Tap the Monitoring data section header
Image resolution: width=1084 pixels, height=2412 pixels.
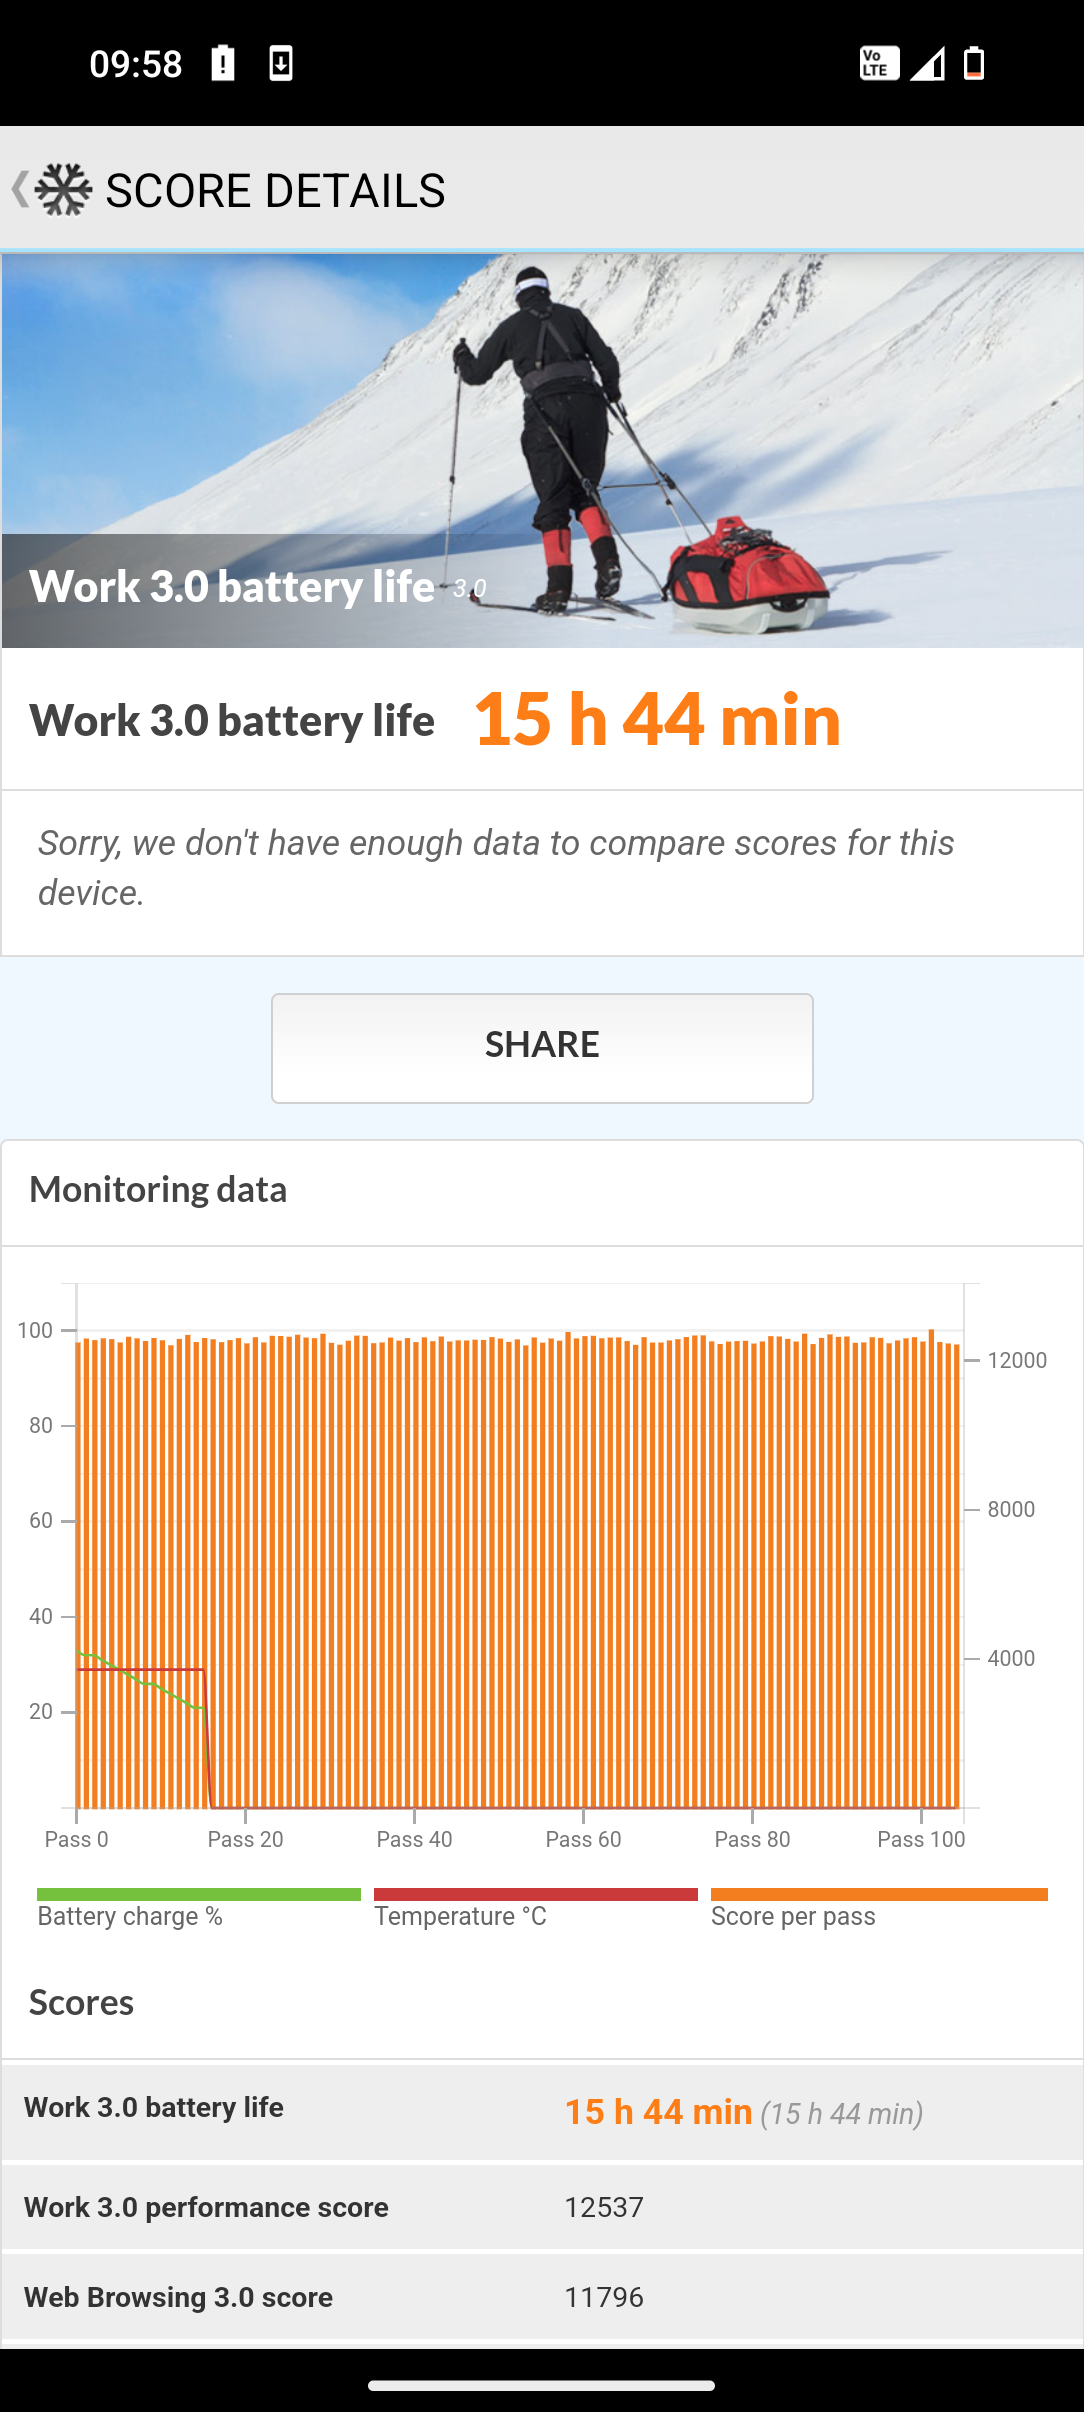click(x=158, y=1190)
